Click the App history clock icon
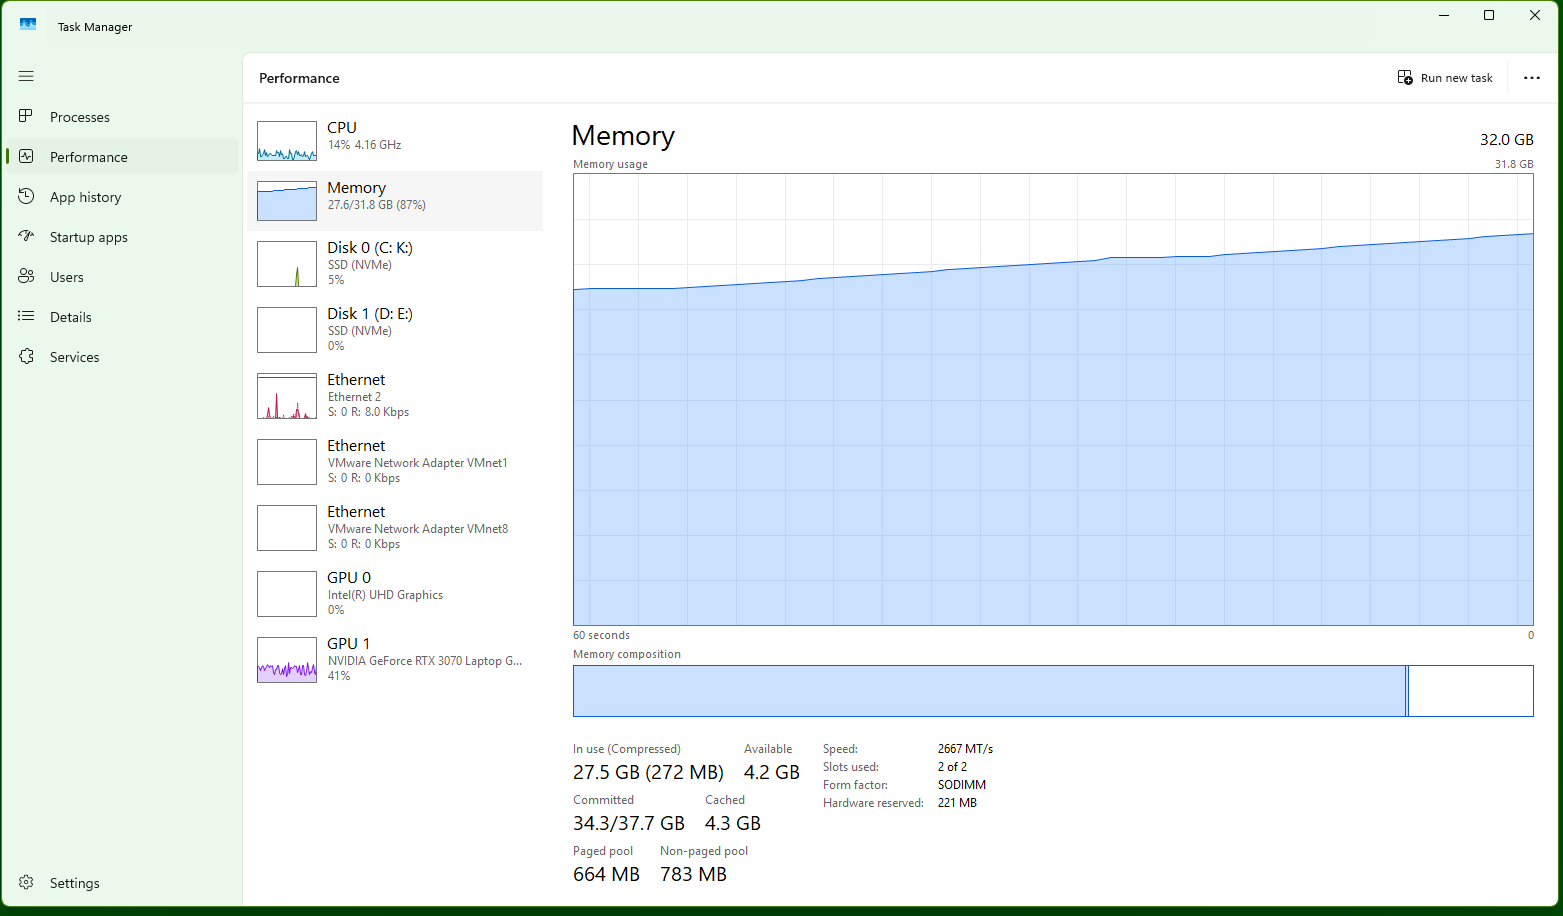This screenshot has height=916, width=1563. pos(26,196)
